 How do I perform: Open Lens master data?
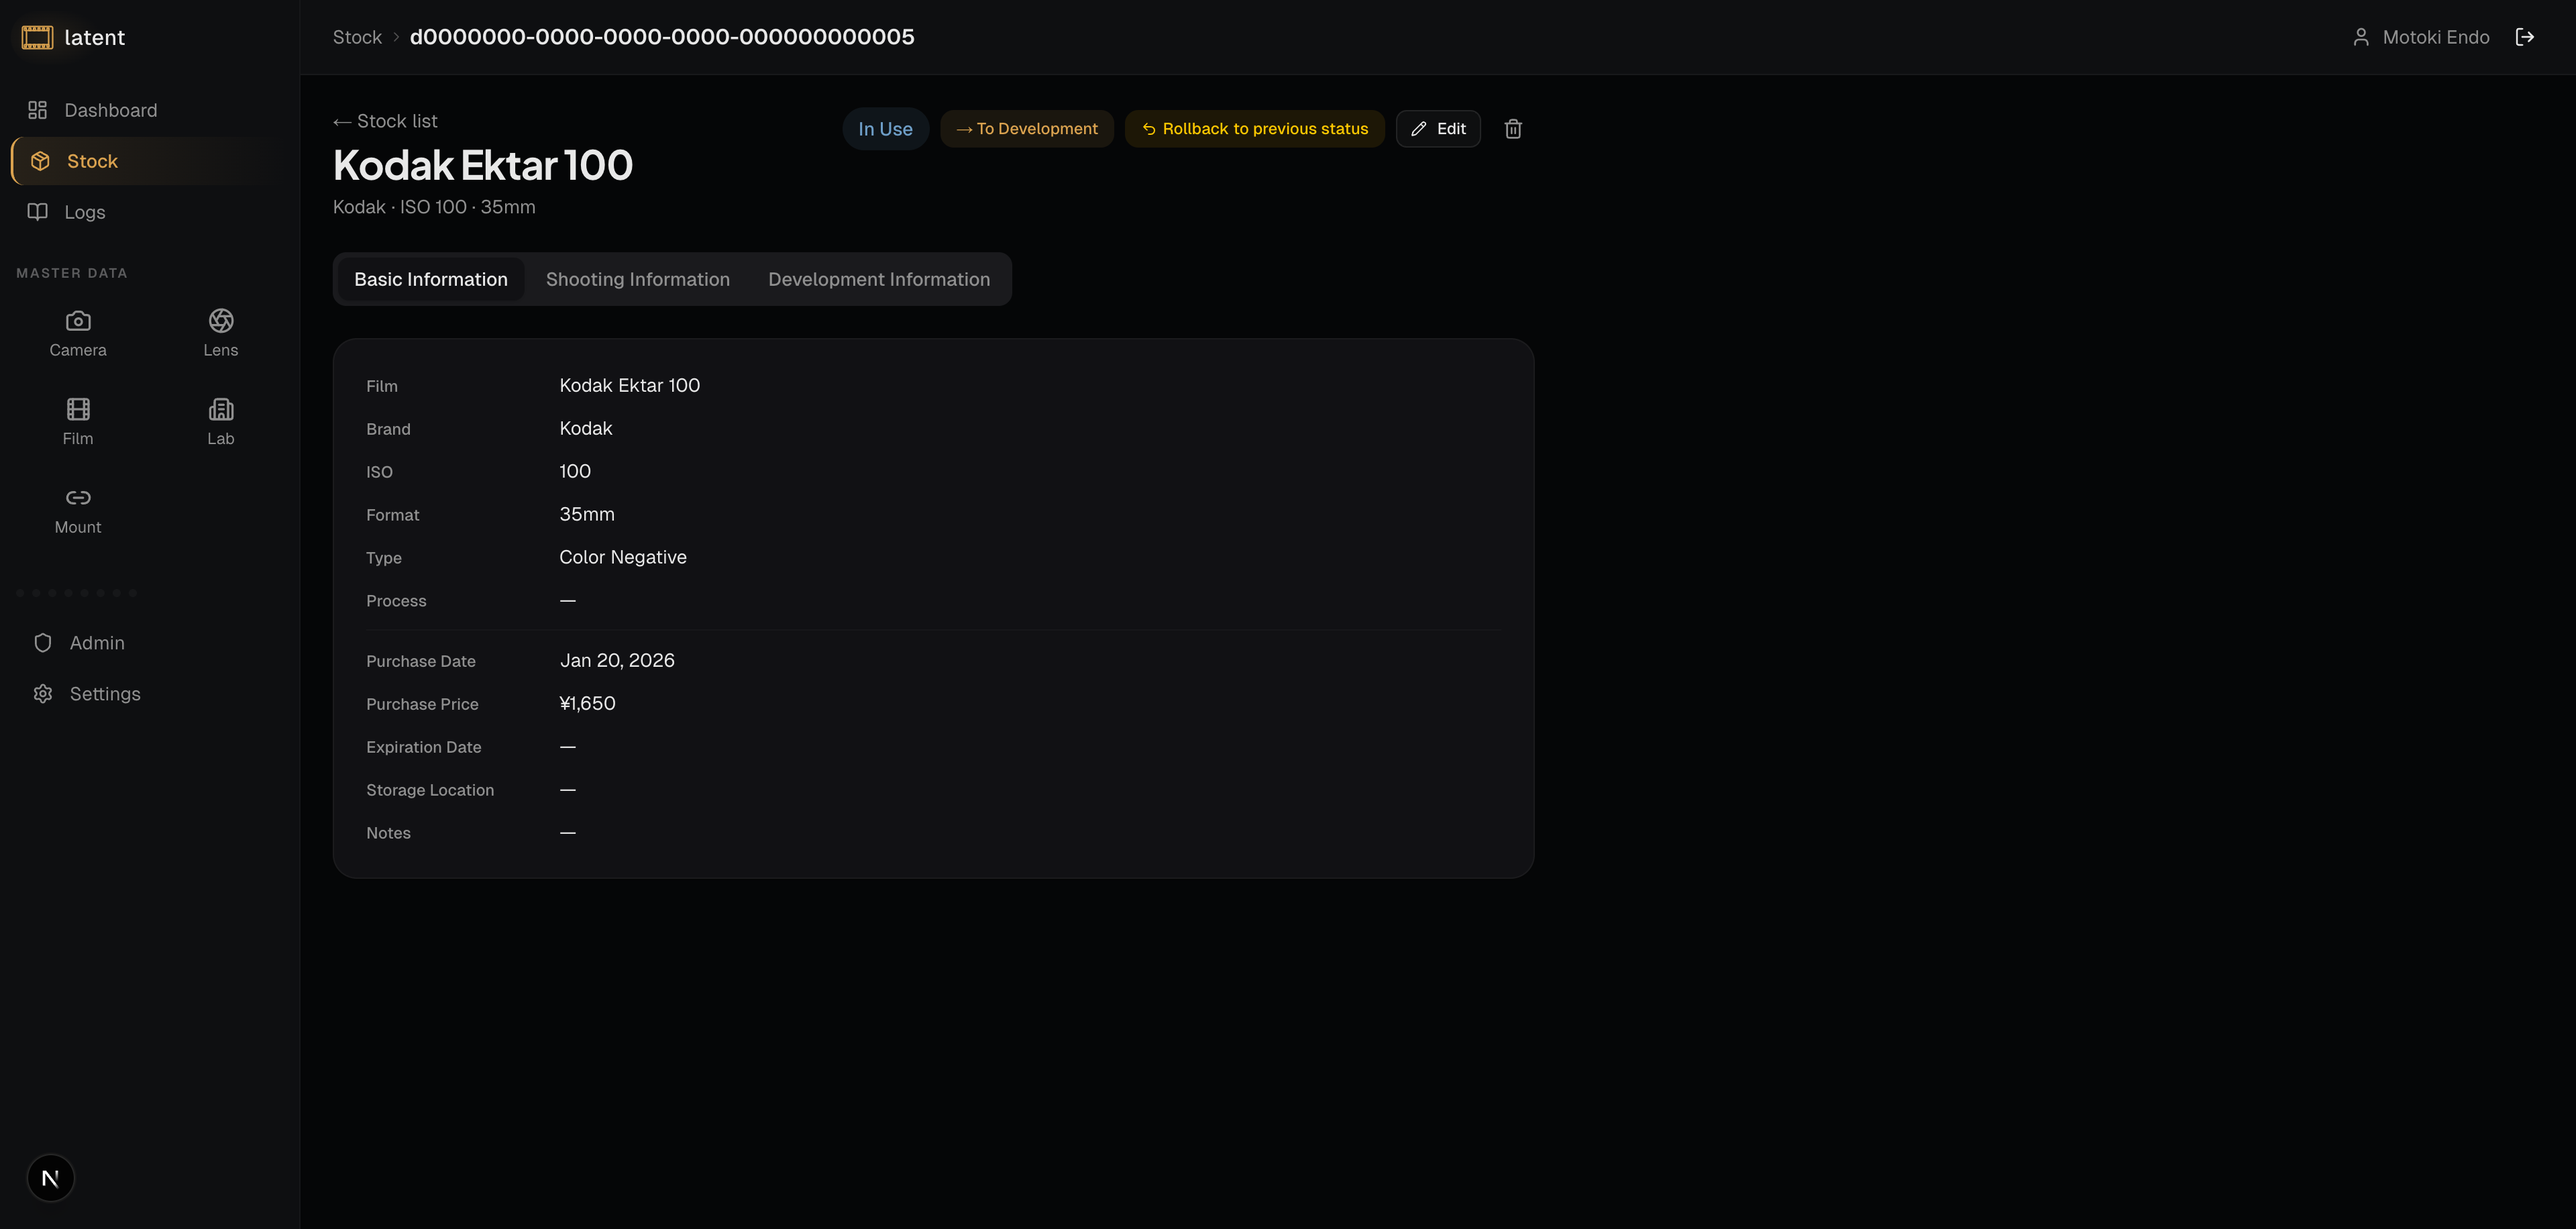click(220, 333)
